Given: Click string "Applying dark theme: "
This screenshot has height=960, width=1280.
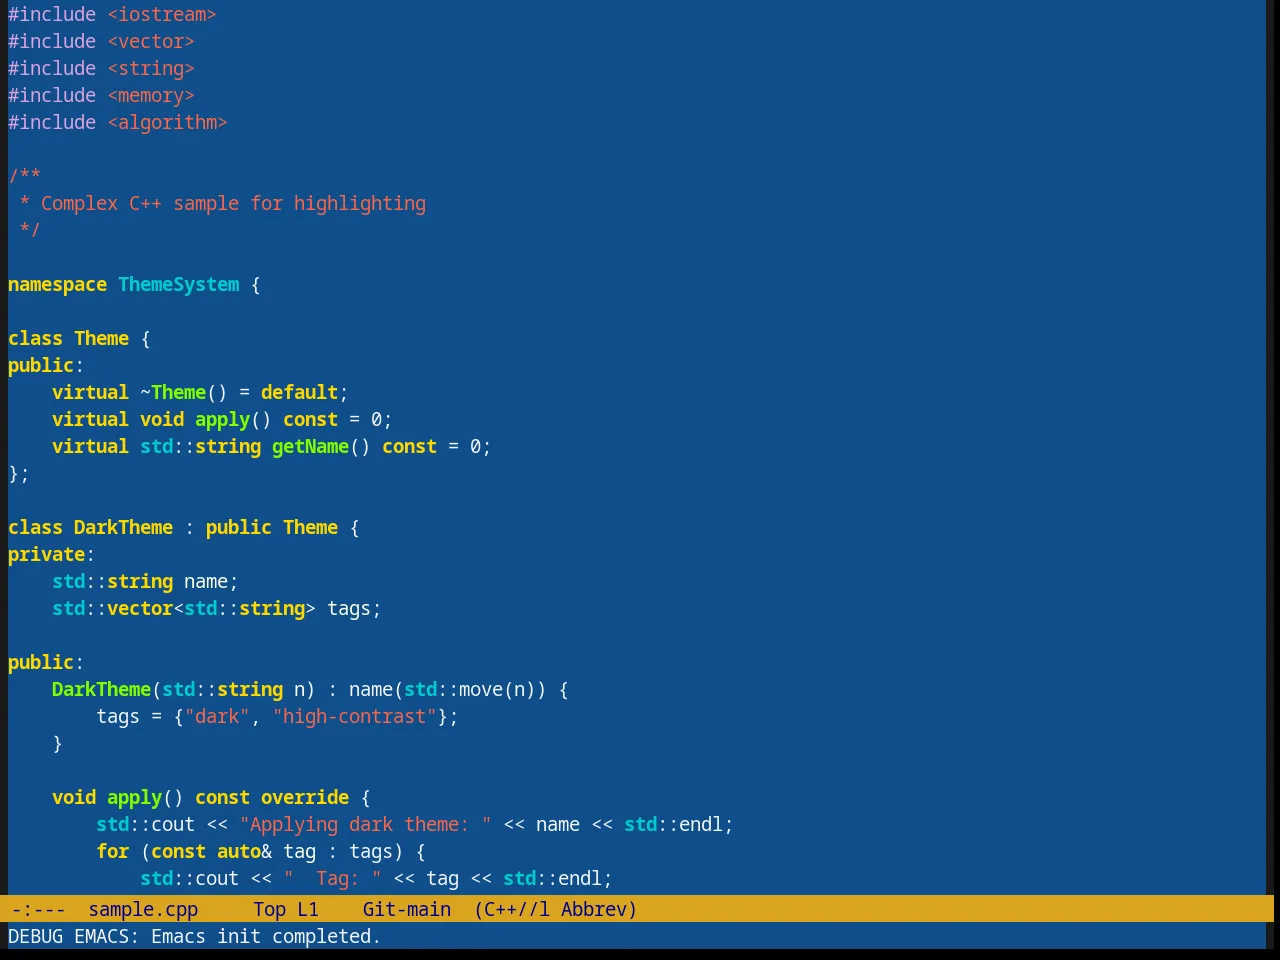Looking at the screenshot, I should (x=365, y=824).
